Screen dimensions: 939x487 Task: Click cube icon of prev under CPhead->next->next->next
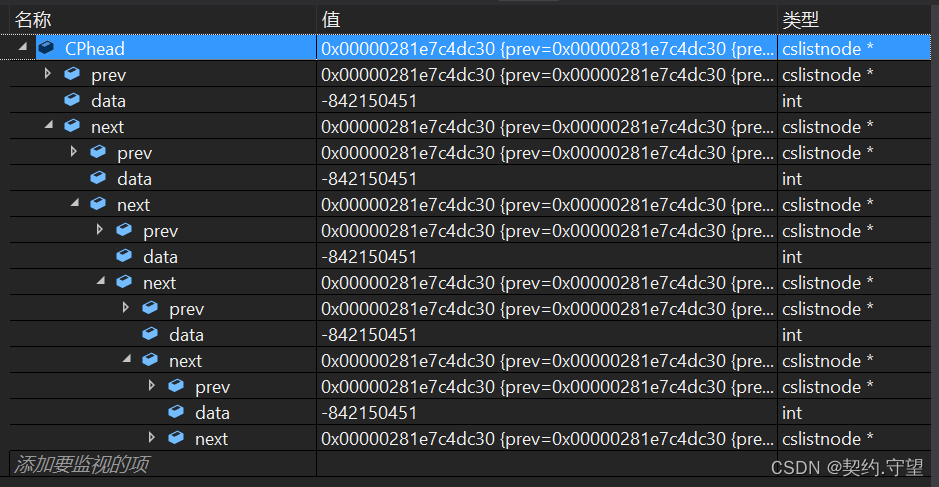[x=150, y=307]
